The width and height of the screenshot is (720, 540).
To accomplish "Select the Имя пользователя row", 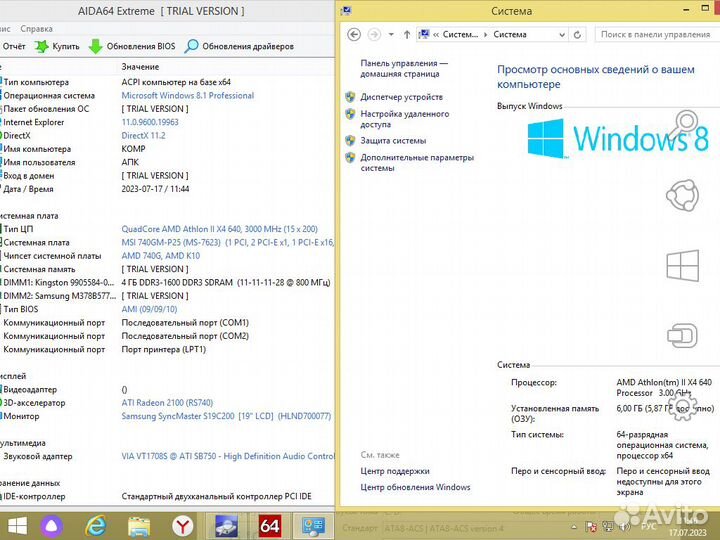I will click(x=167, y=163).
